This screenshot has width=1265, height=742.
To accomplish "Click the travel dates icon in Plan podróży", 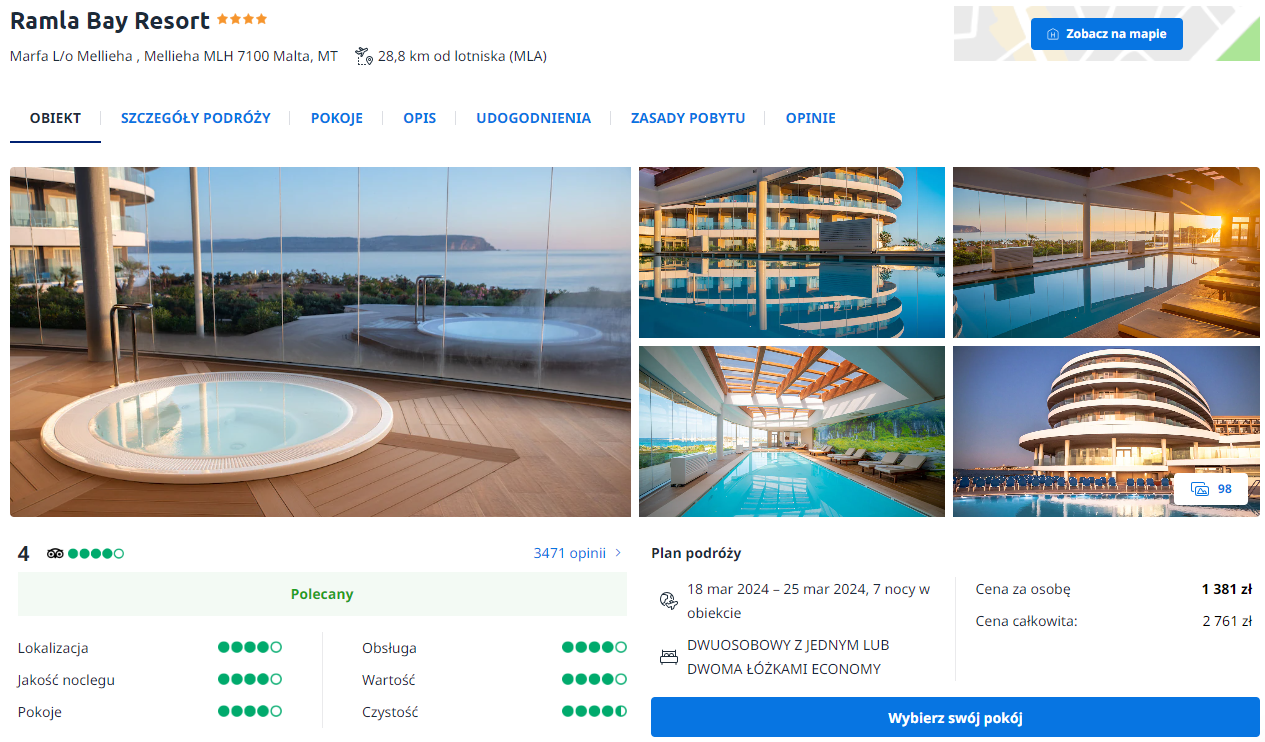I will pyautogui.click(x=668, y=600).
